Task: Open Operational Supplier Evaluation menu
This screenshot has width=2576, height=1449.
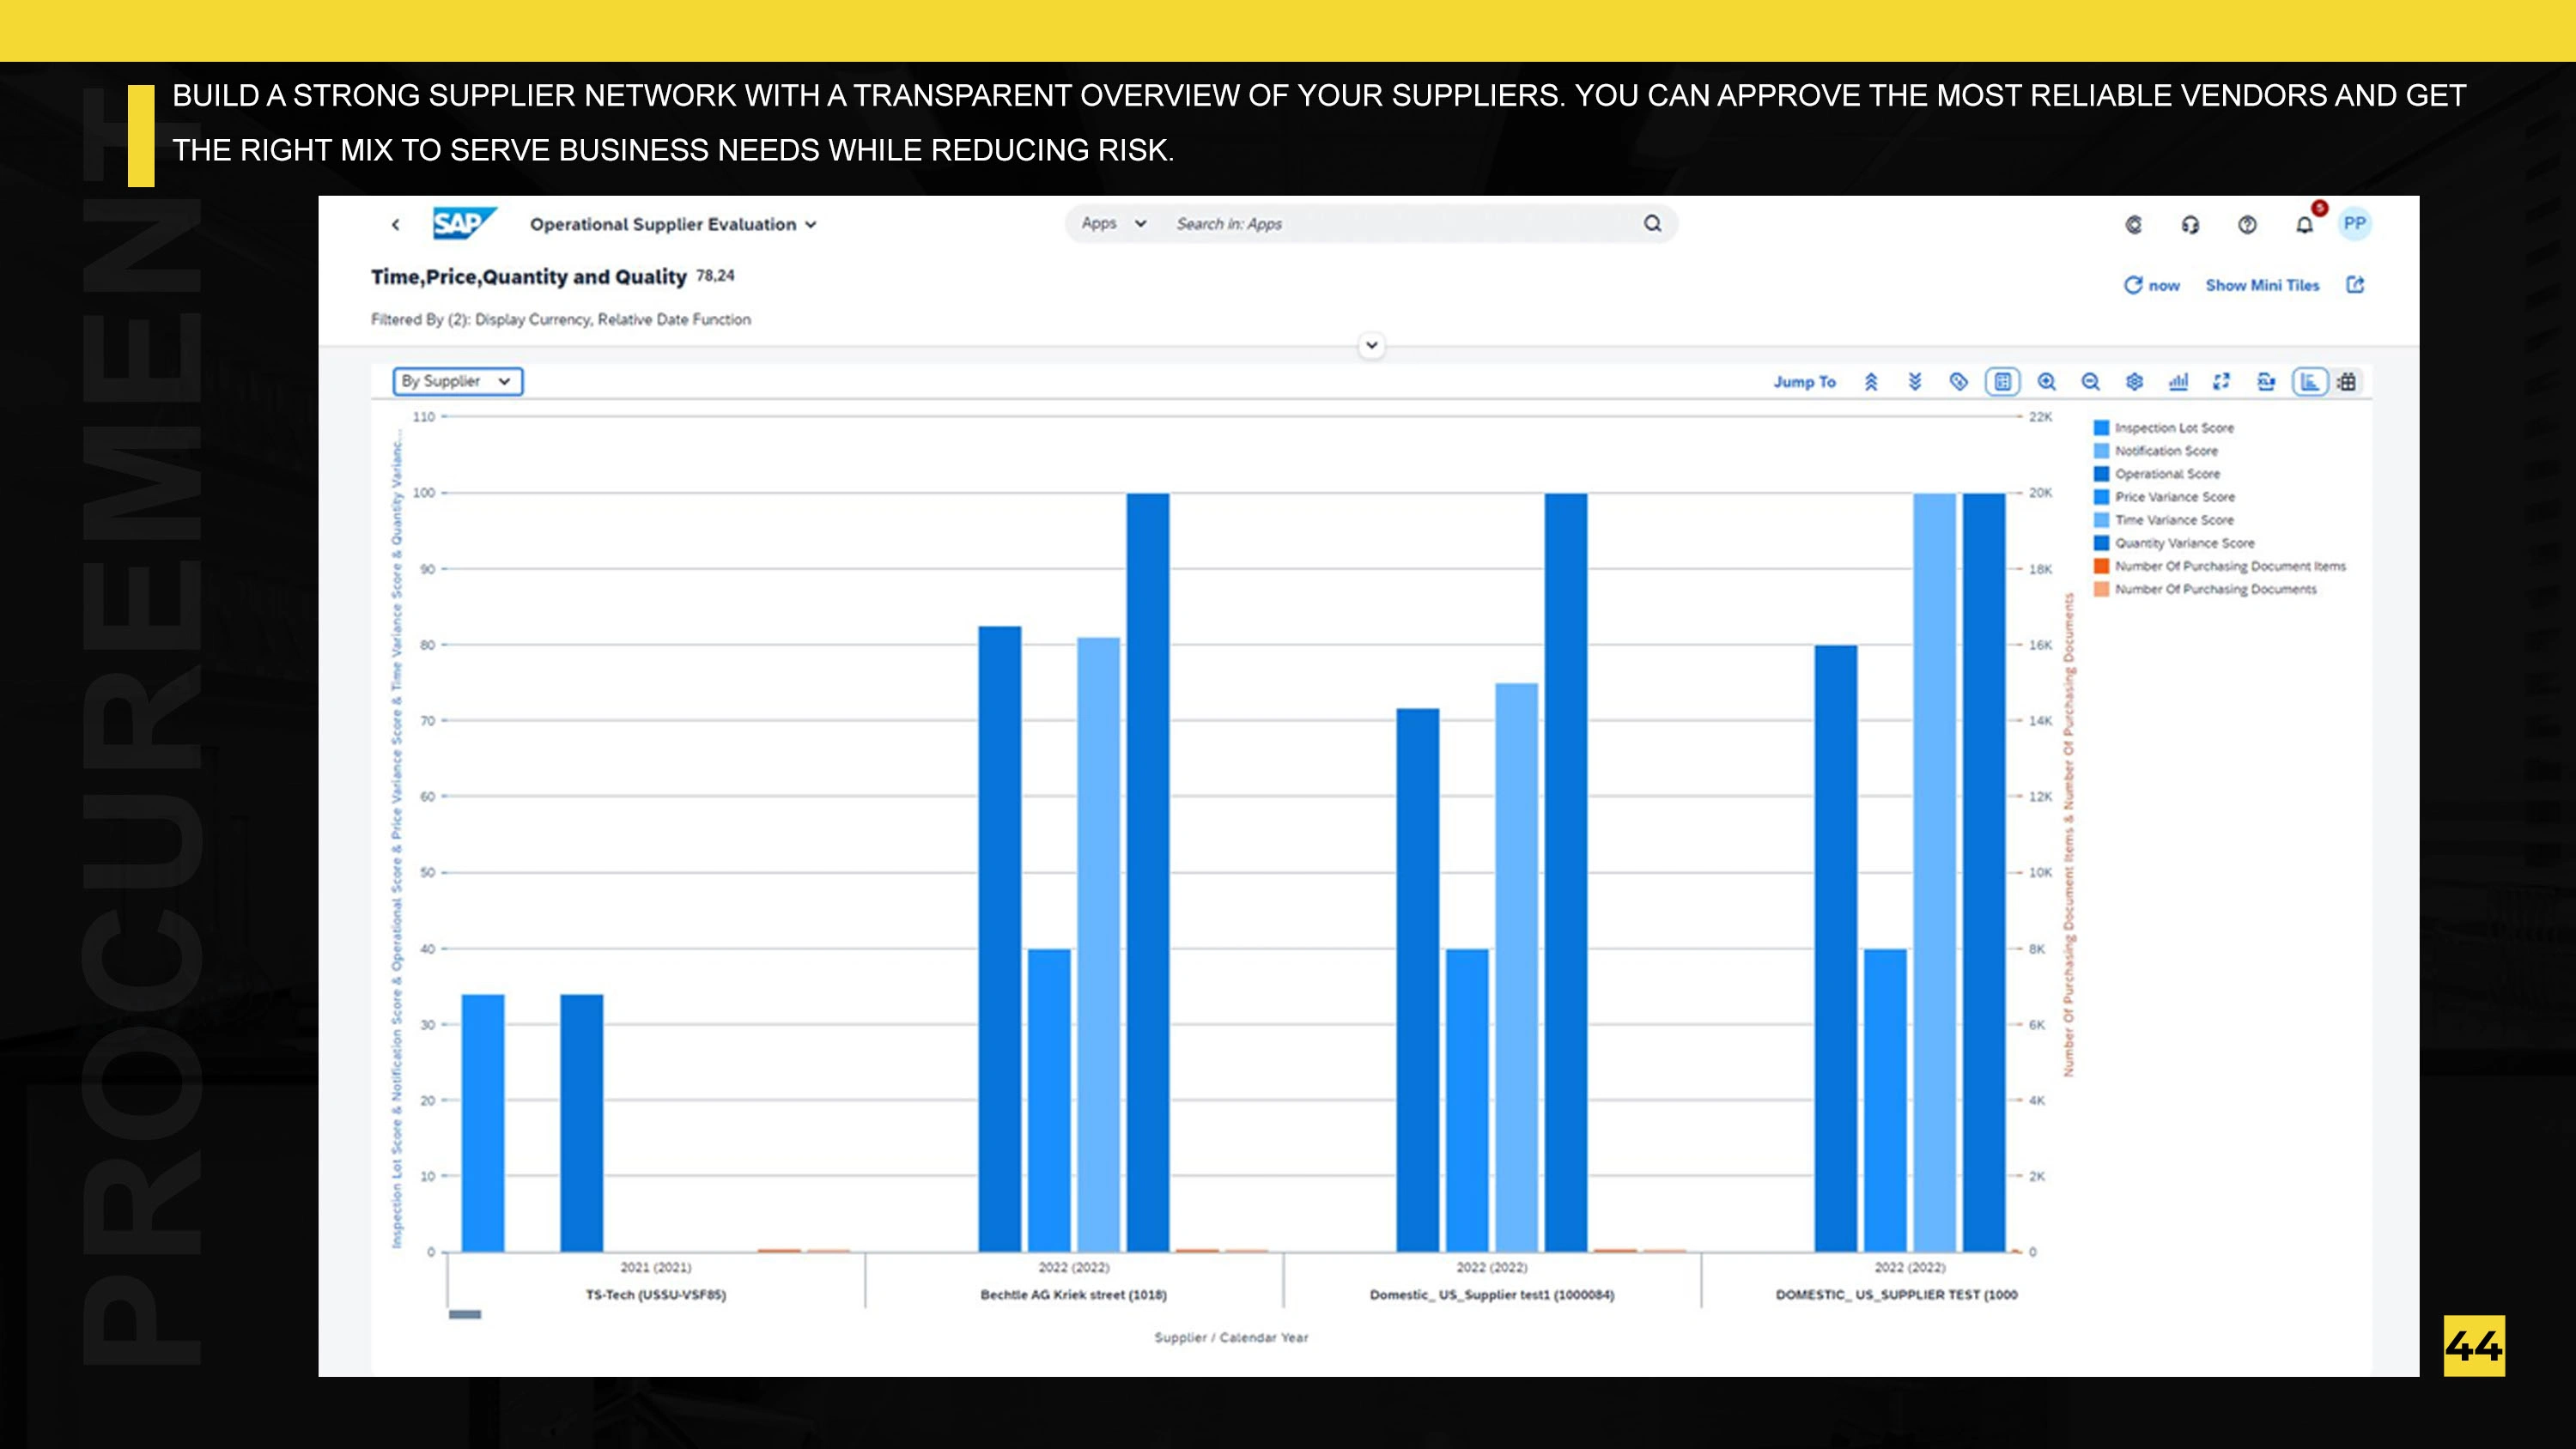Action: pos(673,224)
